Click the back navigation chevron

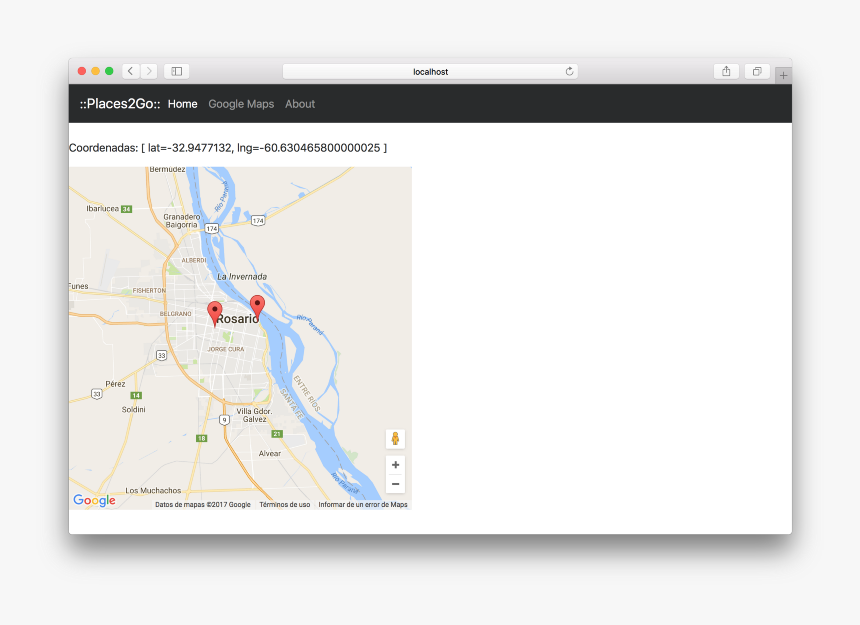point(131,71)
